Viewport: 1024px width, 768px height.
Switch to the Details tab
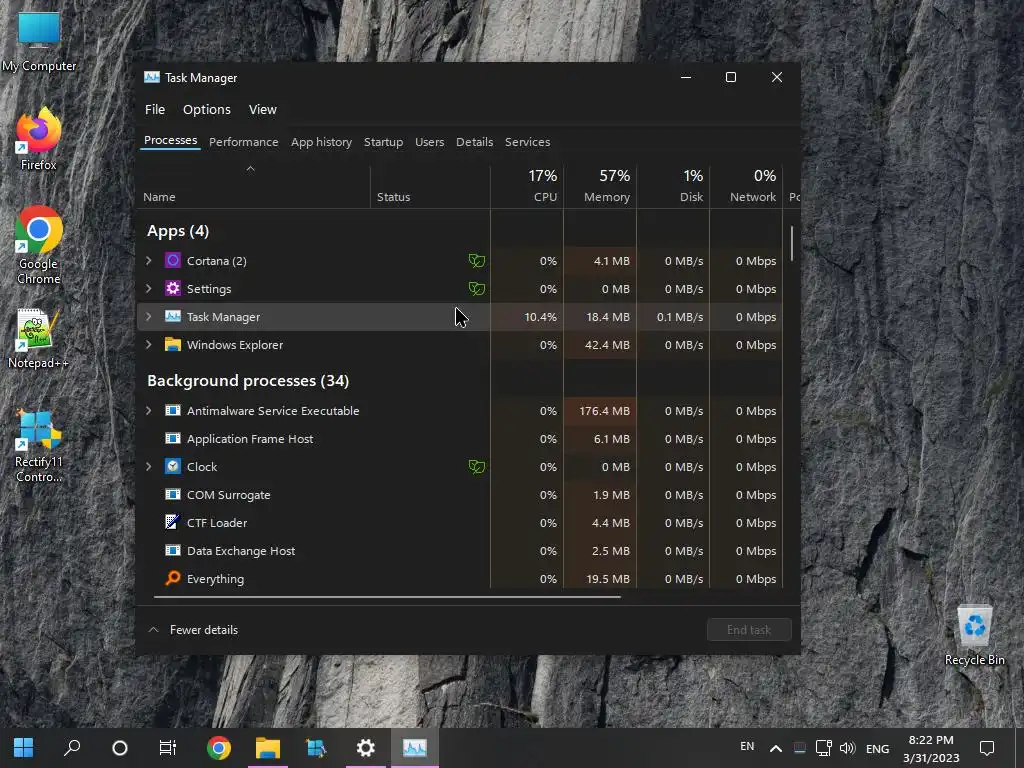[x=474, y=142]
